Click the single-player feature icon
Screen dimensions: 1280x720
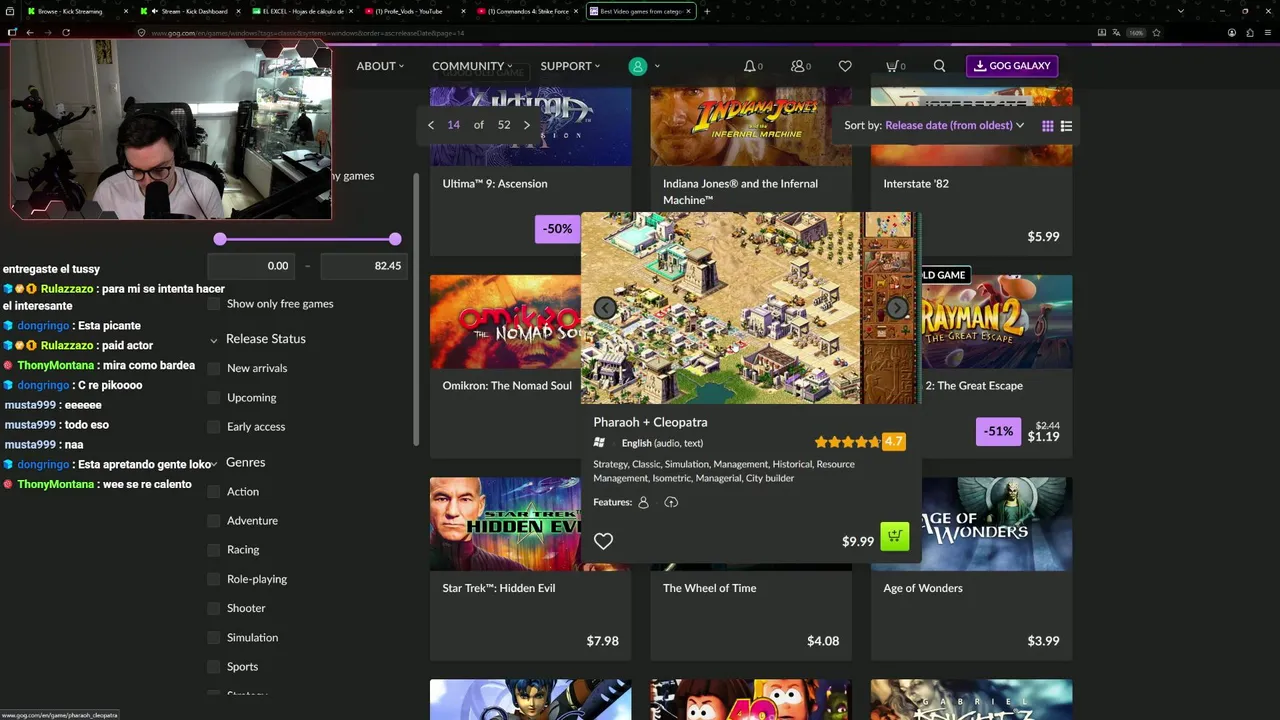click(x=643, y=502)
